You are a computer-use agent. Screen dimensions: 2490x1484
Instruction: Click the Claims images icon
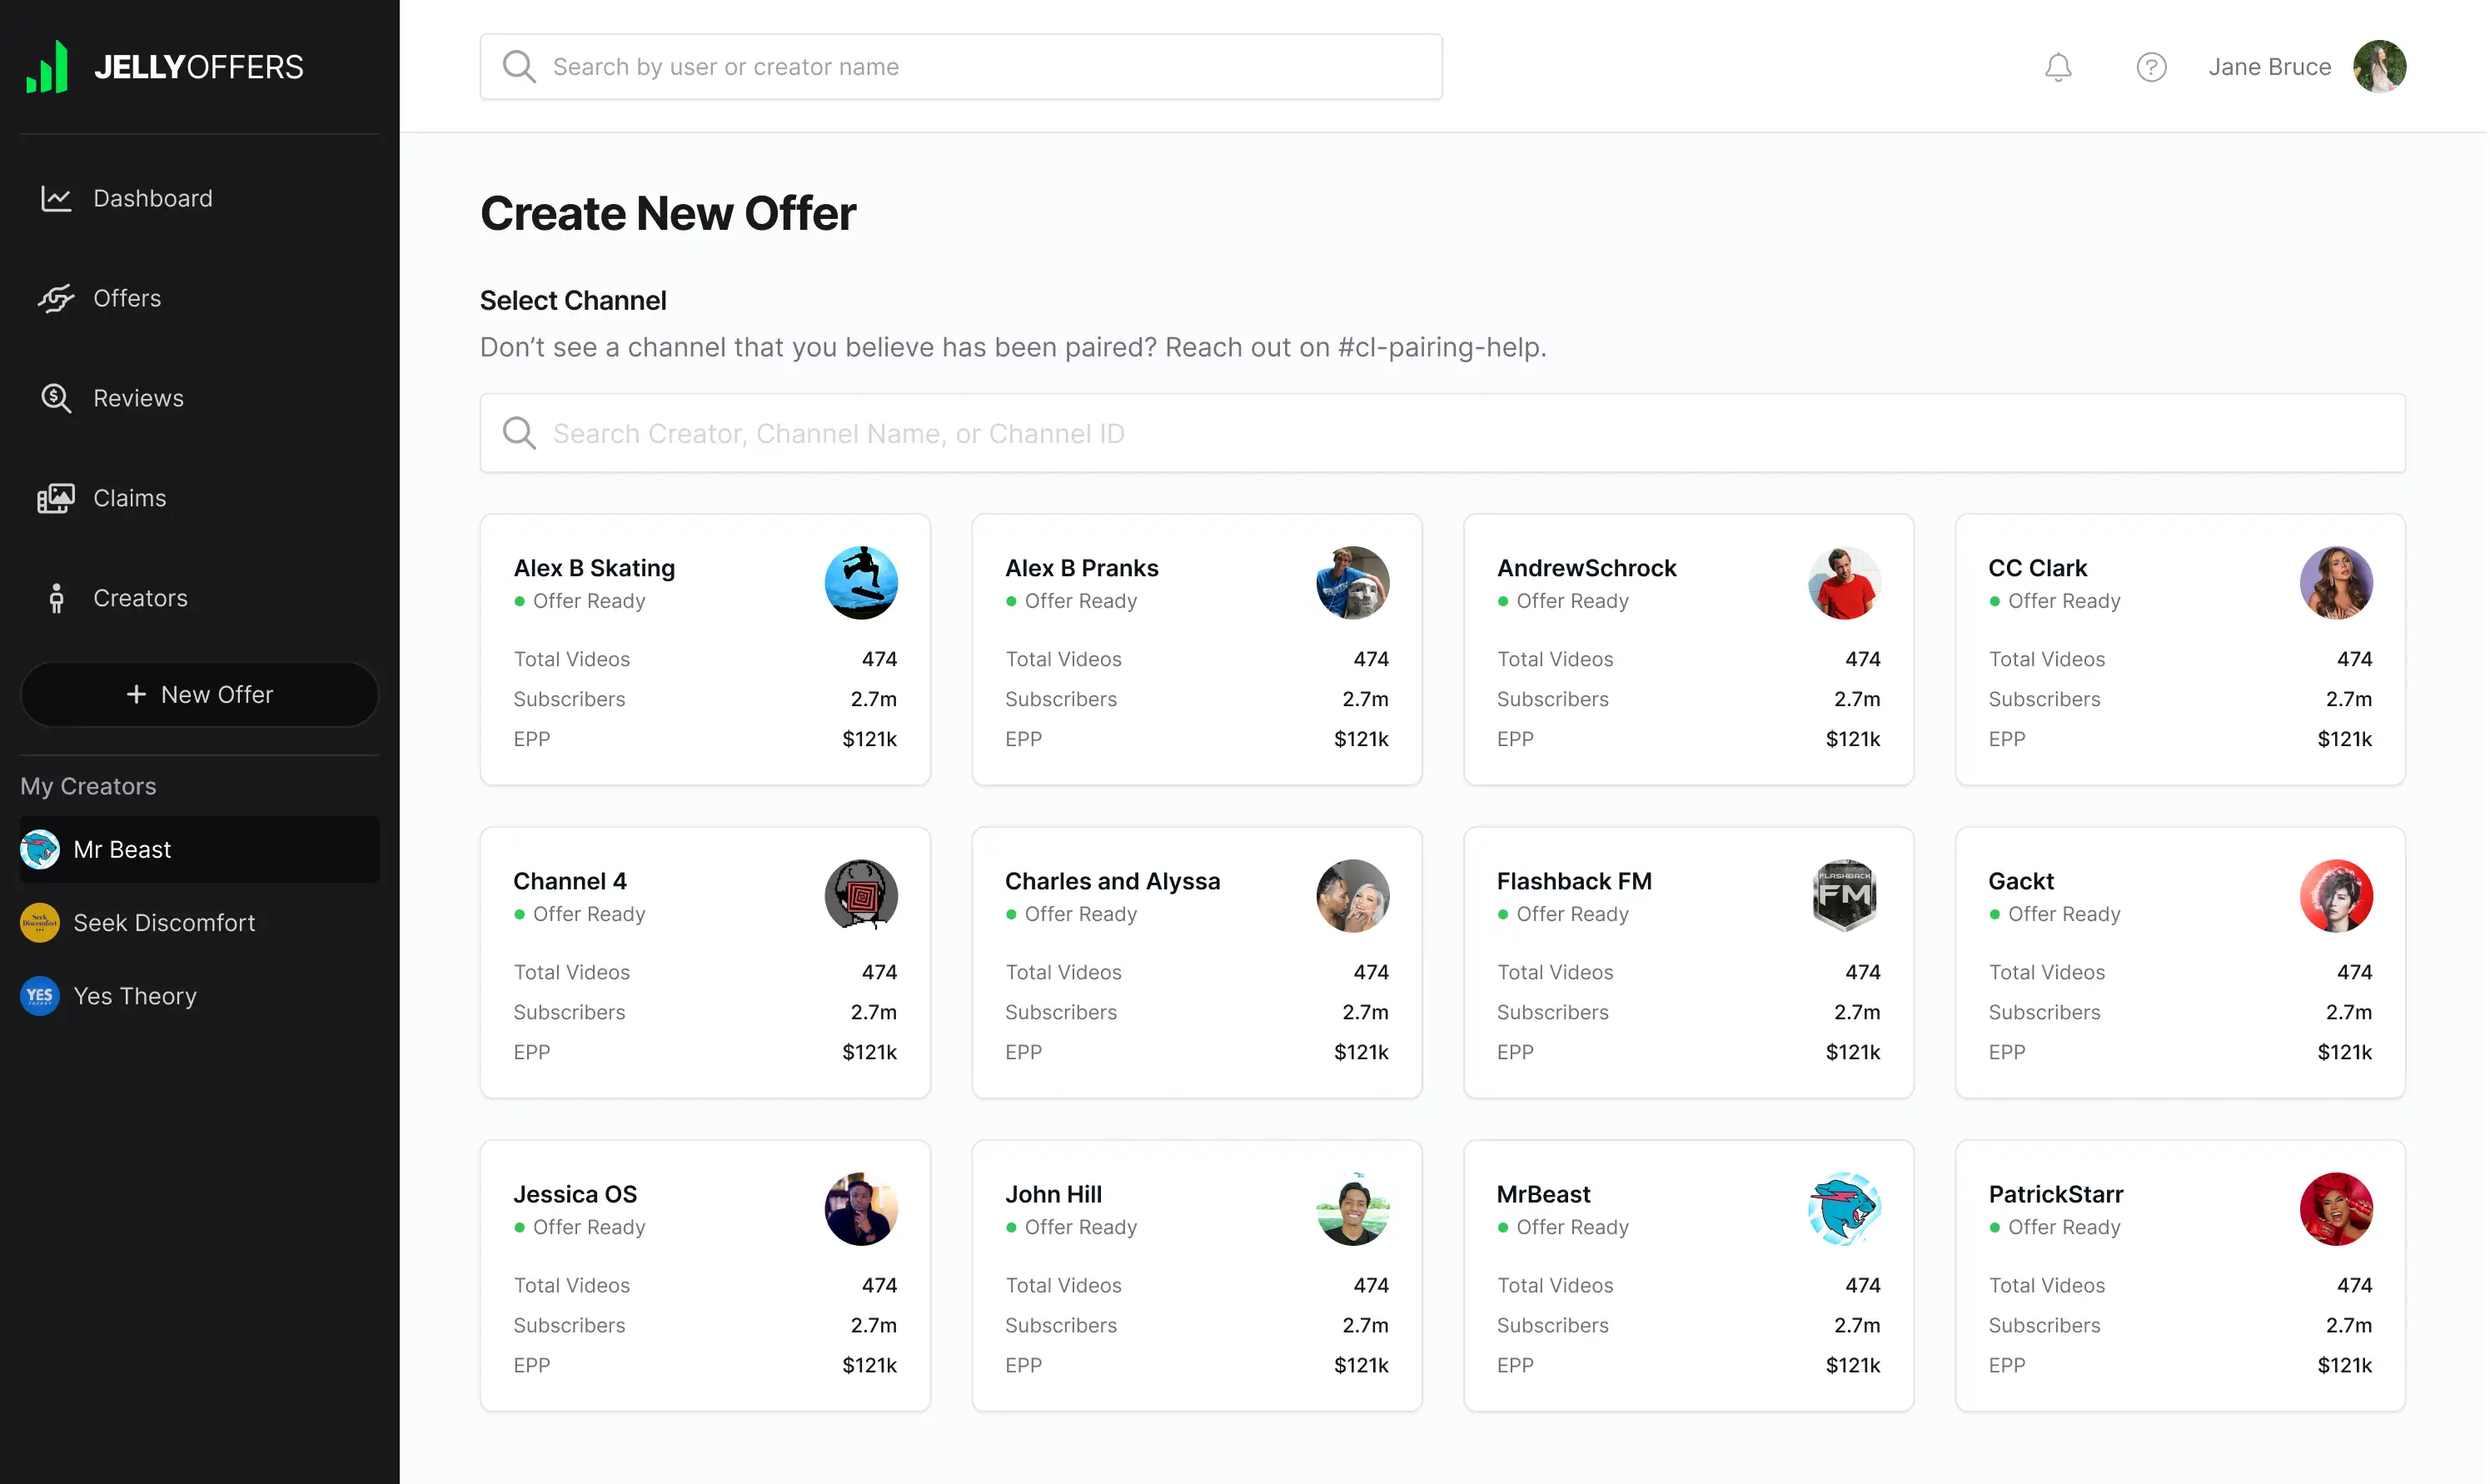[x=56, y=498]
